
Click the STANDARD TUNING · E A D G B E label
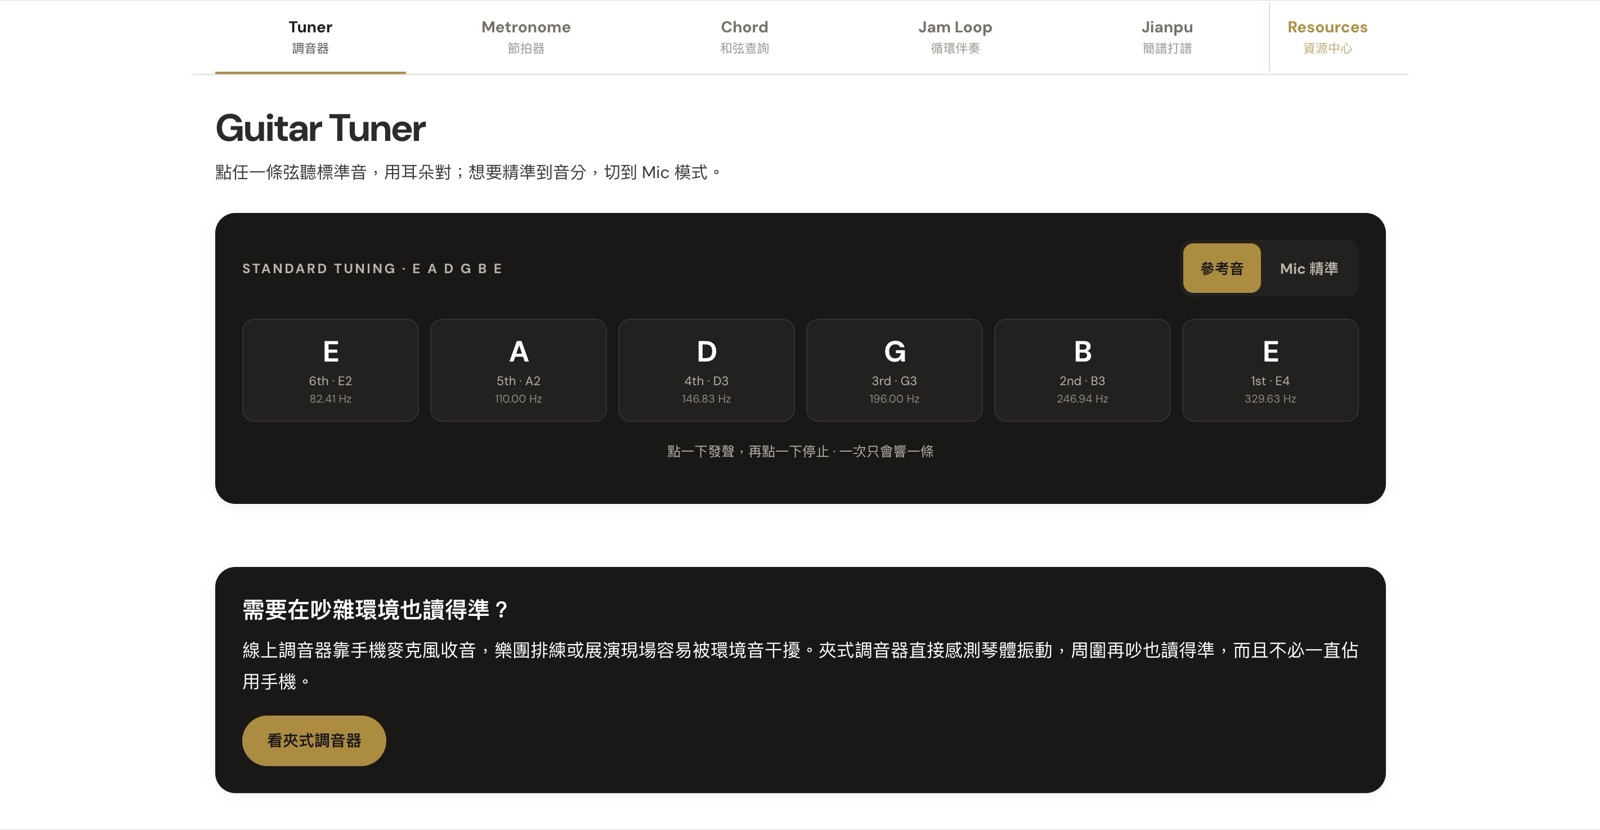pos(372,268)
